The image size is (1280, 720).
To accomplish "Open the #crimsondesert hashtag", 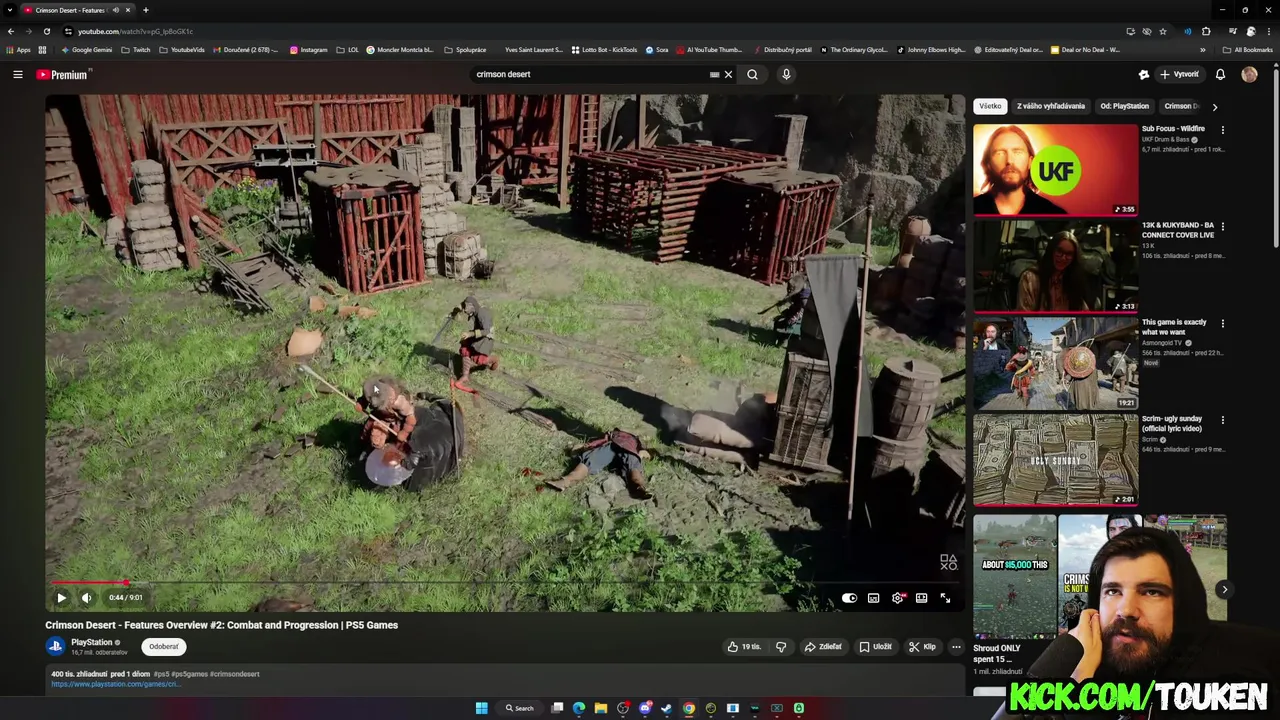I will click(x=234, y=674).
